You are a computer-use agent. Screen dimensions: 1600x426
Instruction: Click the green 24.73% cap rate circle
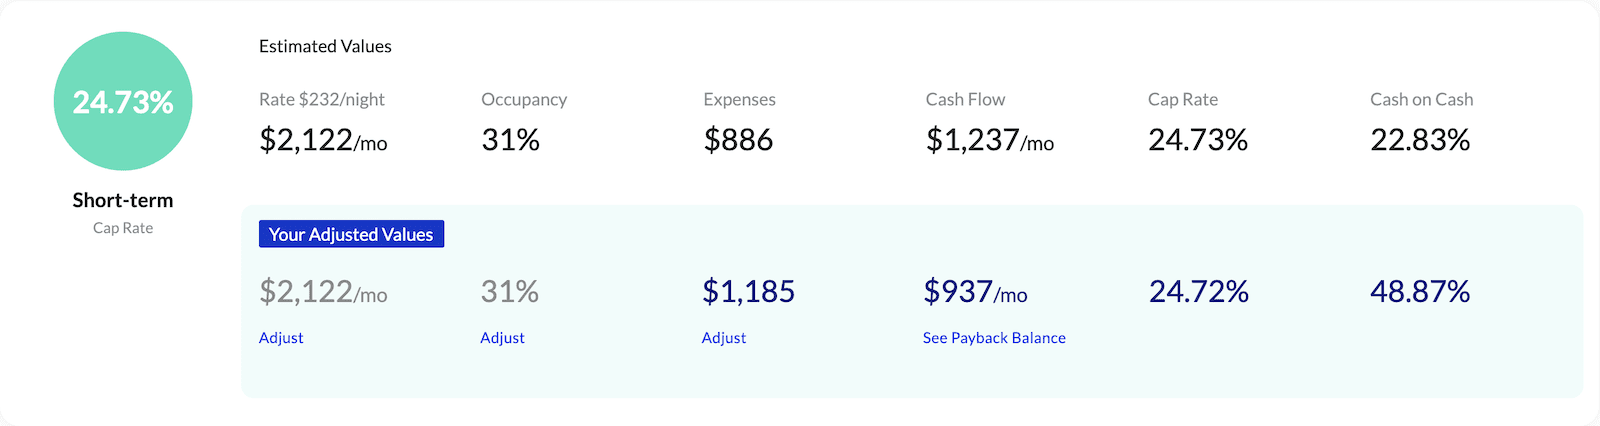click(123, 101)
